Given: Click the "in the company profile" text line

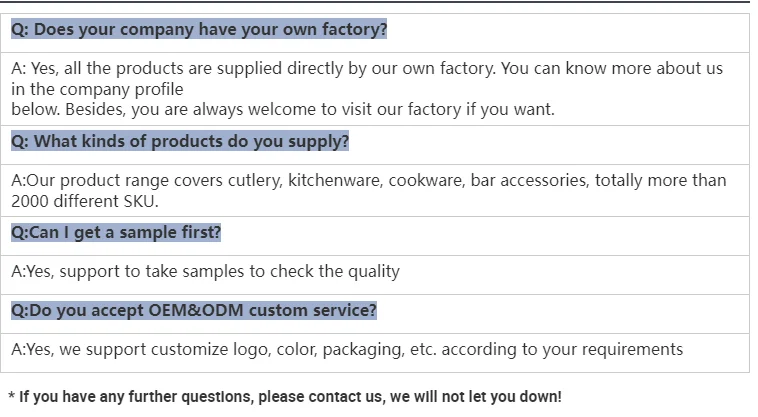Looking at the screenshot, I should [x=97, y=89].
